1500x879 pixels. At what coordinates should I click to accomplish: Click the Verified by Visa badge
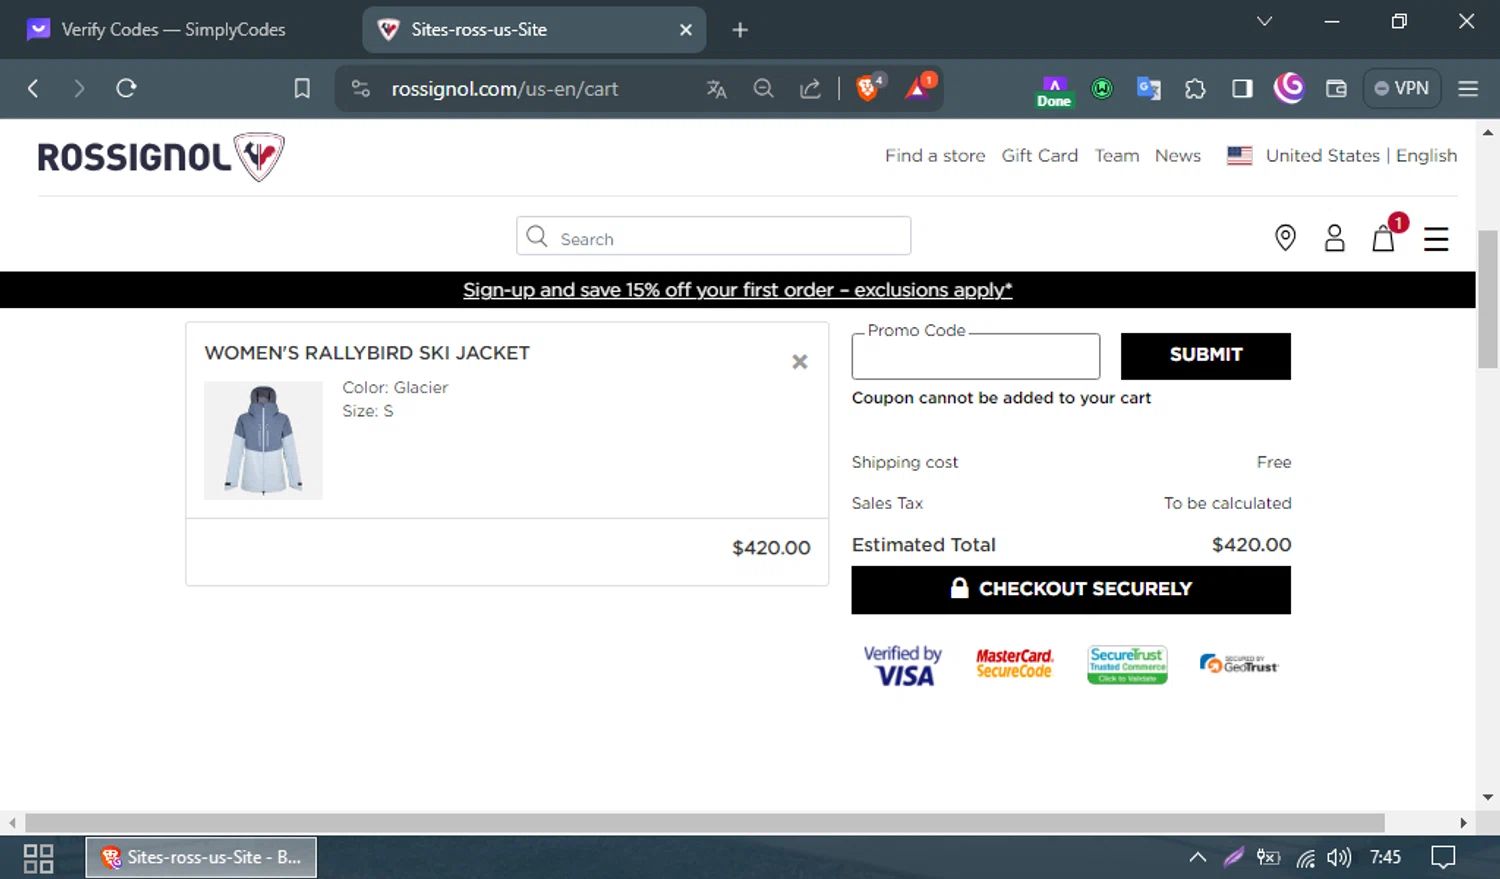pos(903,666)
